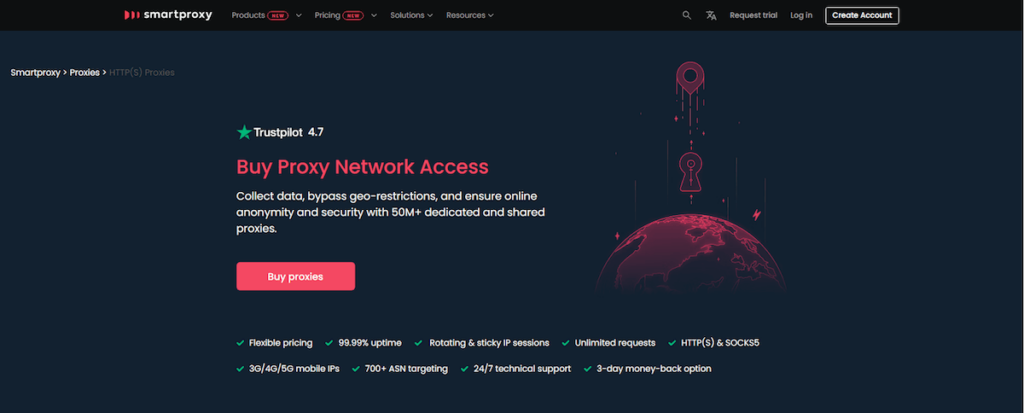This screenshot has height=413, width=1024.
Task: Open the search magnifier icon
Action: [686, 15]
